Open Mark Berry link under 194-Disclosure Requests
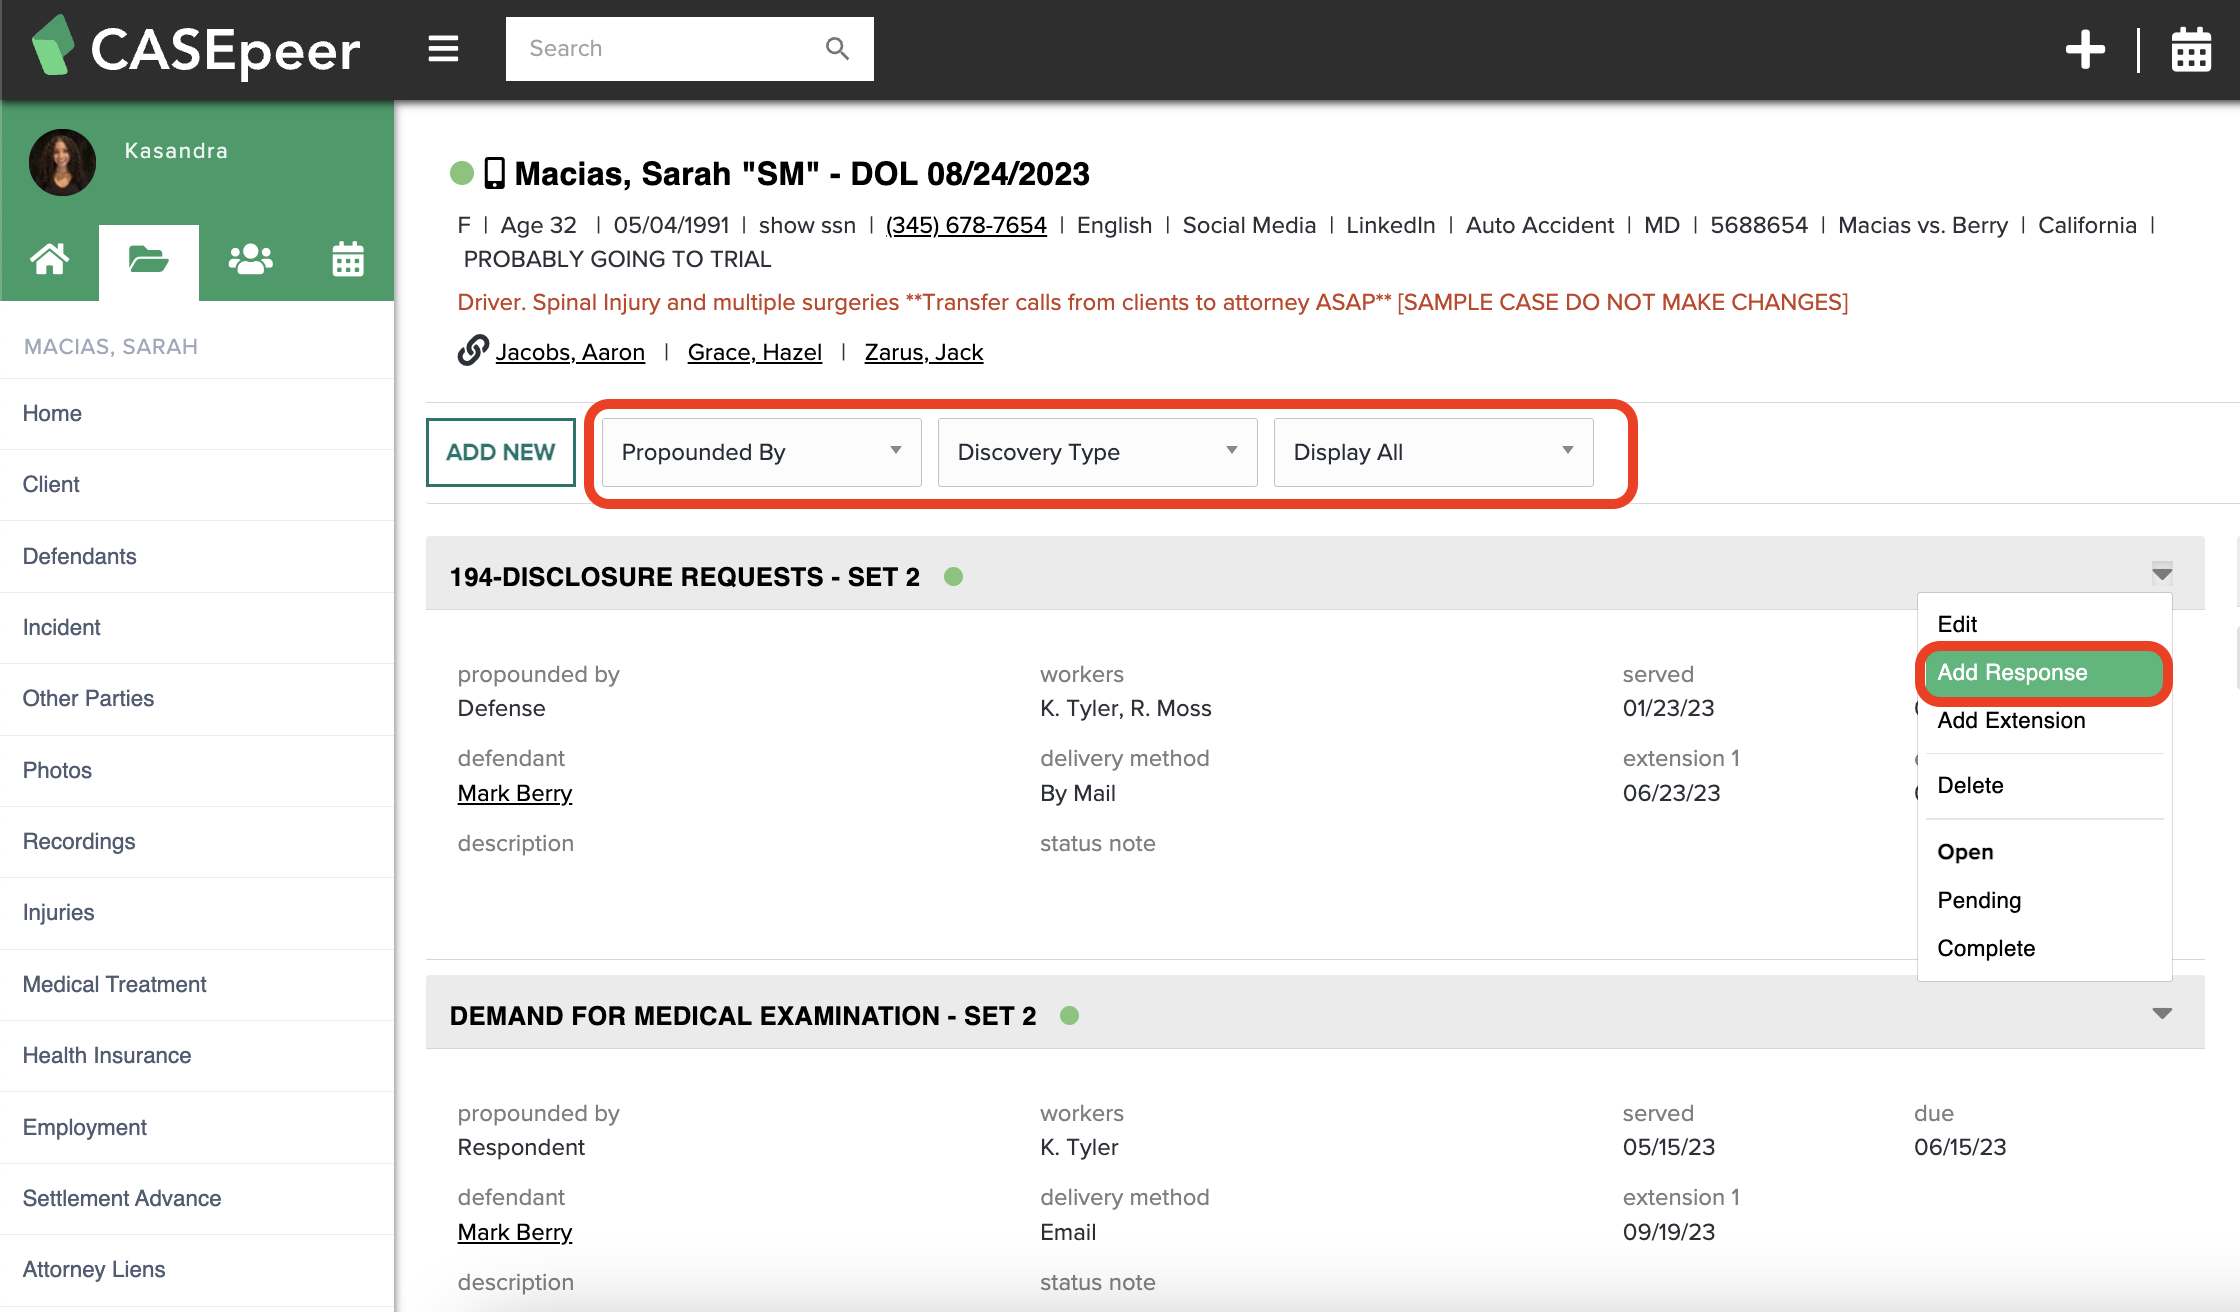Screen dimensions: 2240x1312 [515, 793]
